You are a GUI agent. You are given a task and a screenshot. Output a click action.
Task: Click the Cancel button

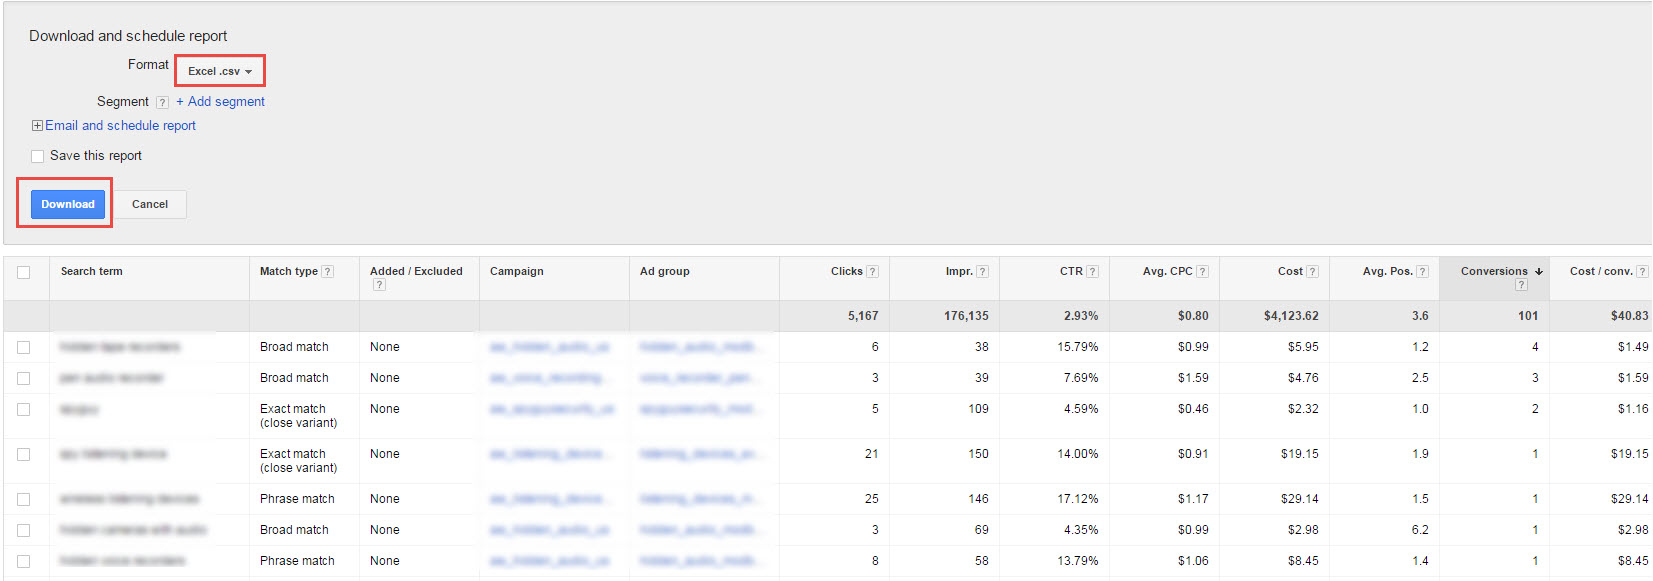pyautogui.click(x=150, y=204)
